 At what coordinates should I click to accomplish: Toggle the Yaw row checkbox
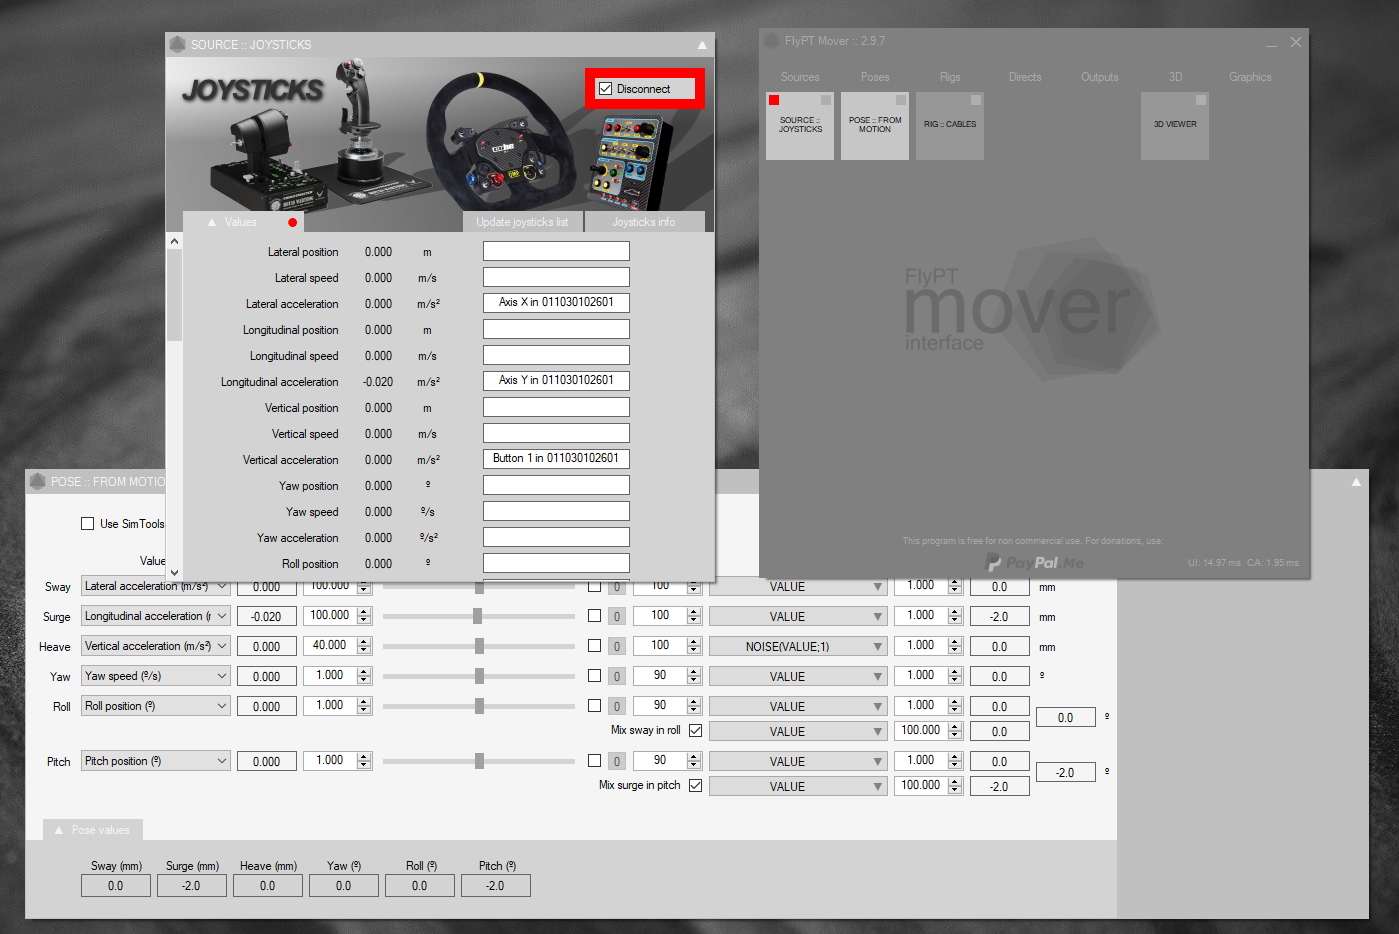pos(594,675)
